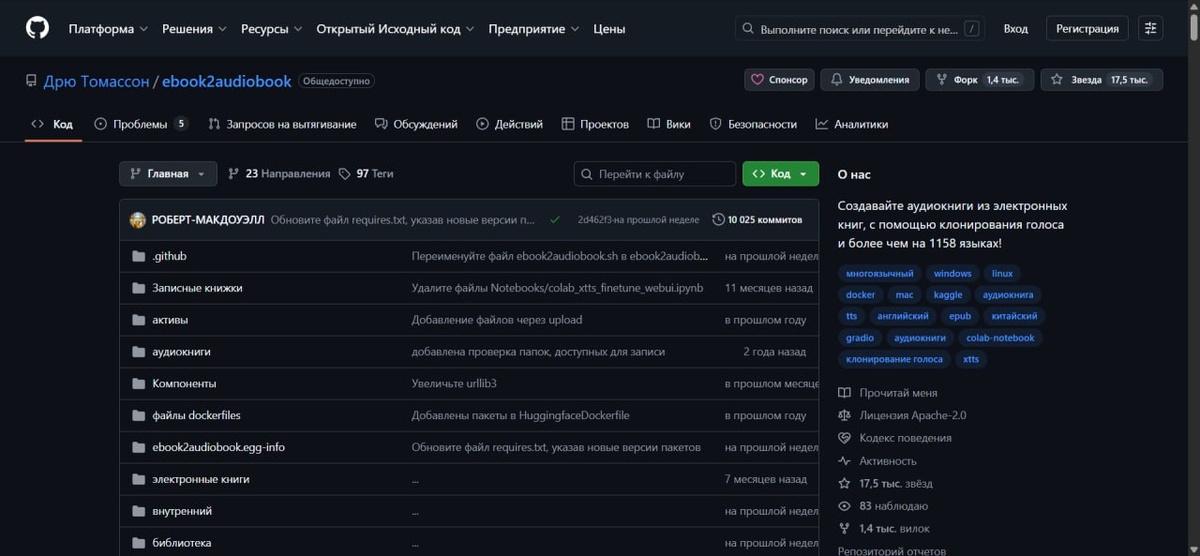Image resolution: width=1200 pixels, height=556 pixels.
Task: Open the Вики tab
Action: [x=669, y=124]
